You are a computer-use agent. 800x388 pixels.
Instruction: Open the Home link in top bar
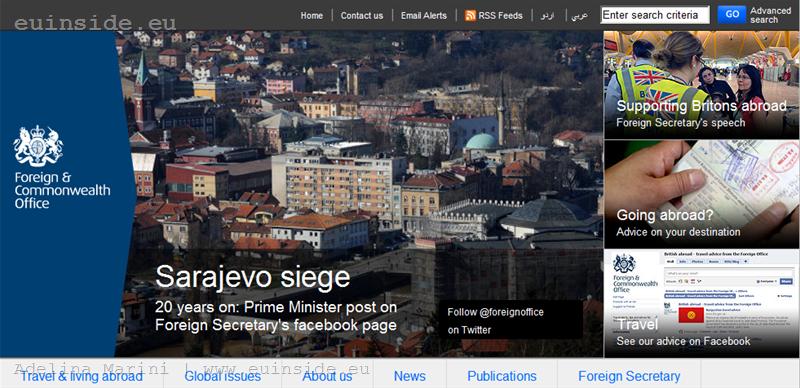(312, 15)
